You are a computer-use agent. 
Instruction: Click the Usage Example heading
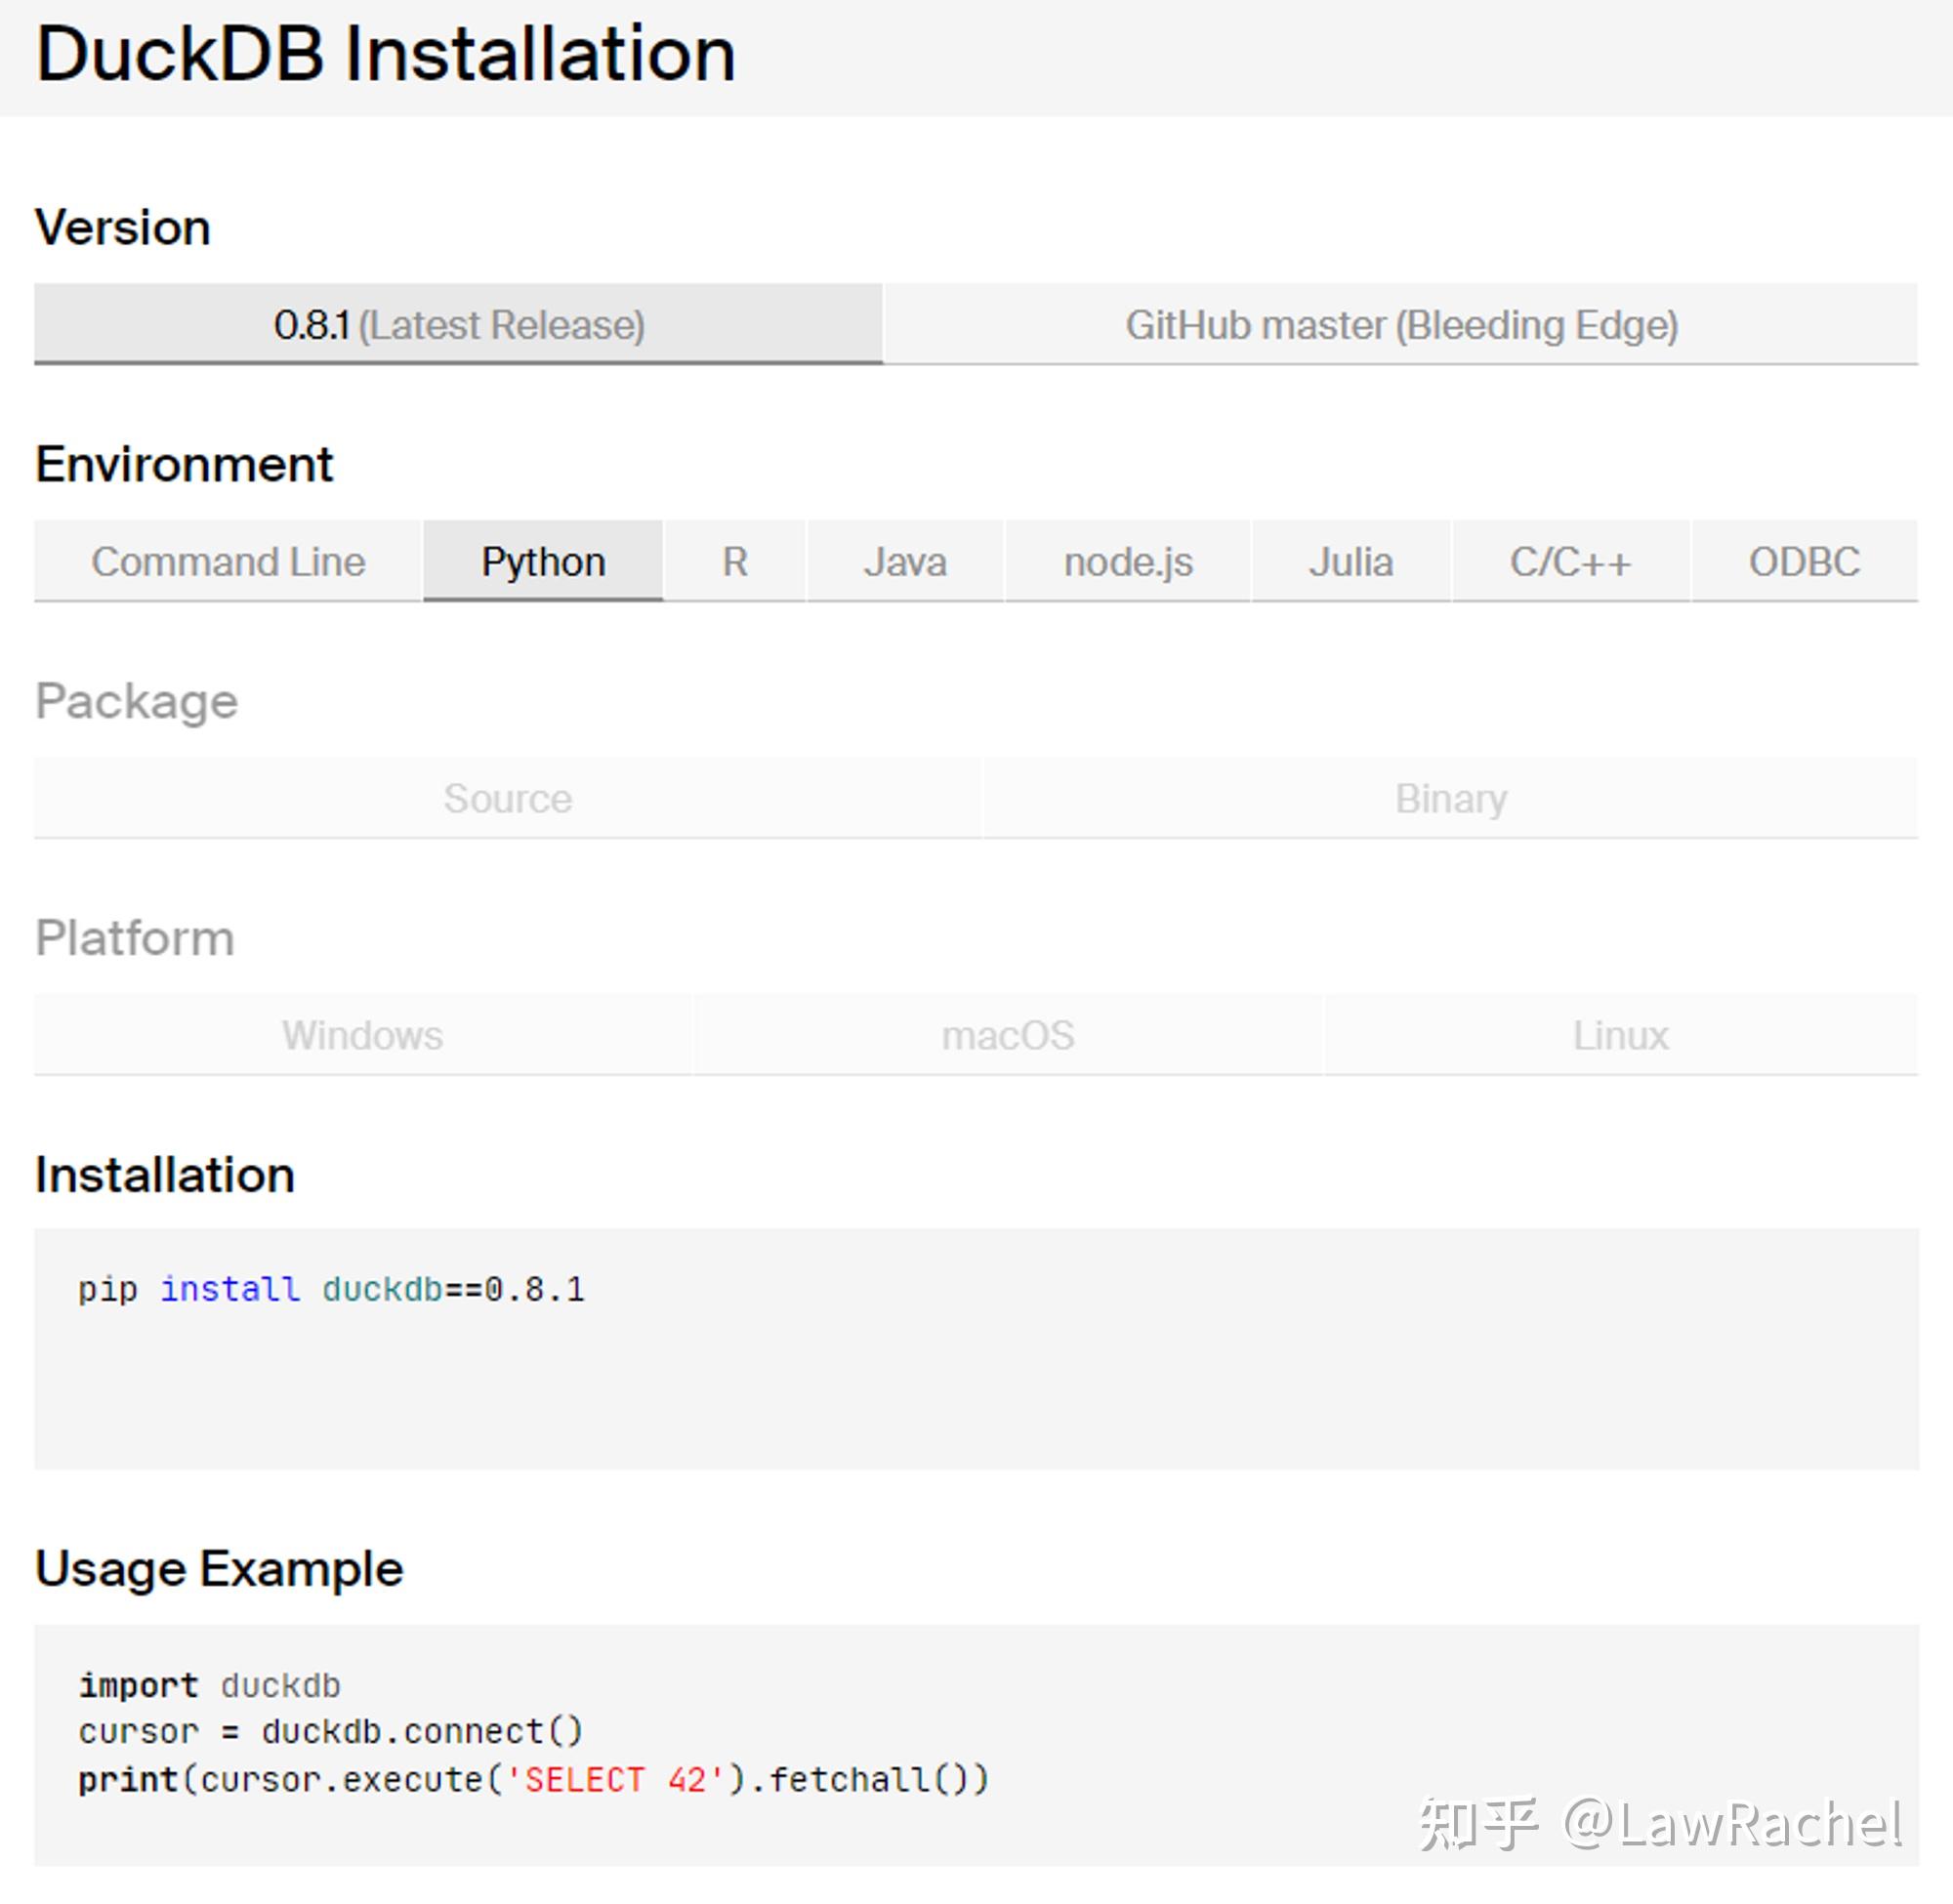pyautogui.click(x=218, y=1568)
